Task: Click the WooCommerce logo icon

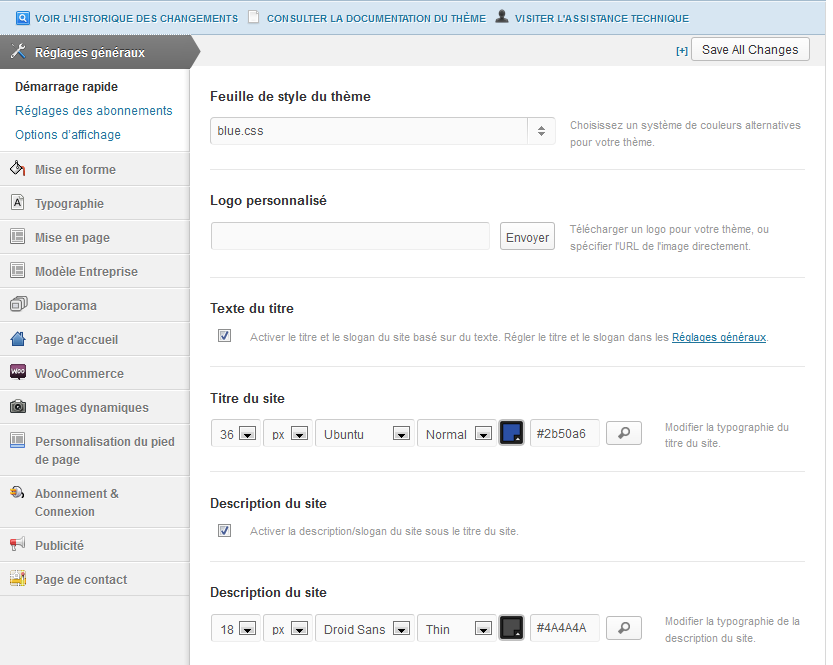Action: (x=17, y=373)
